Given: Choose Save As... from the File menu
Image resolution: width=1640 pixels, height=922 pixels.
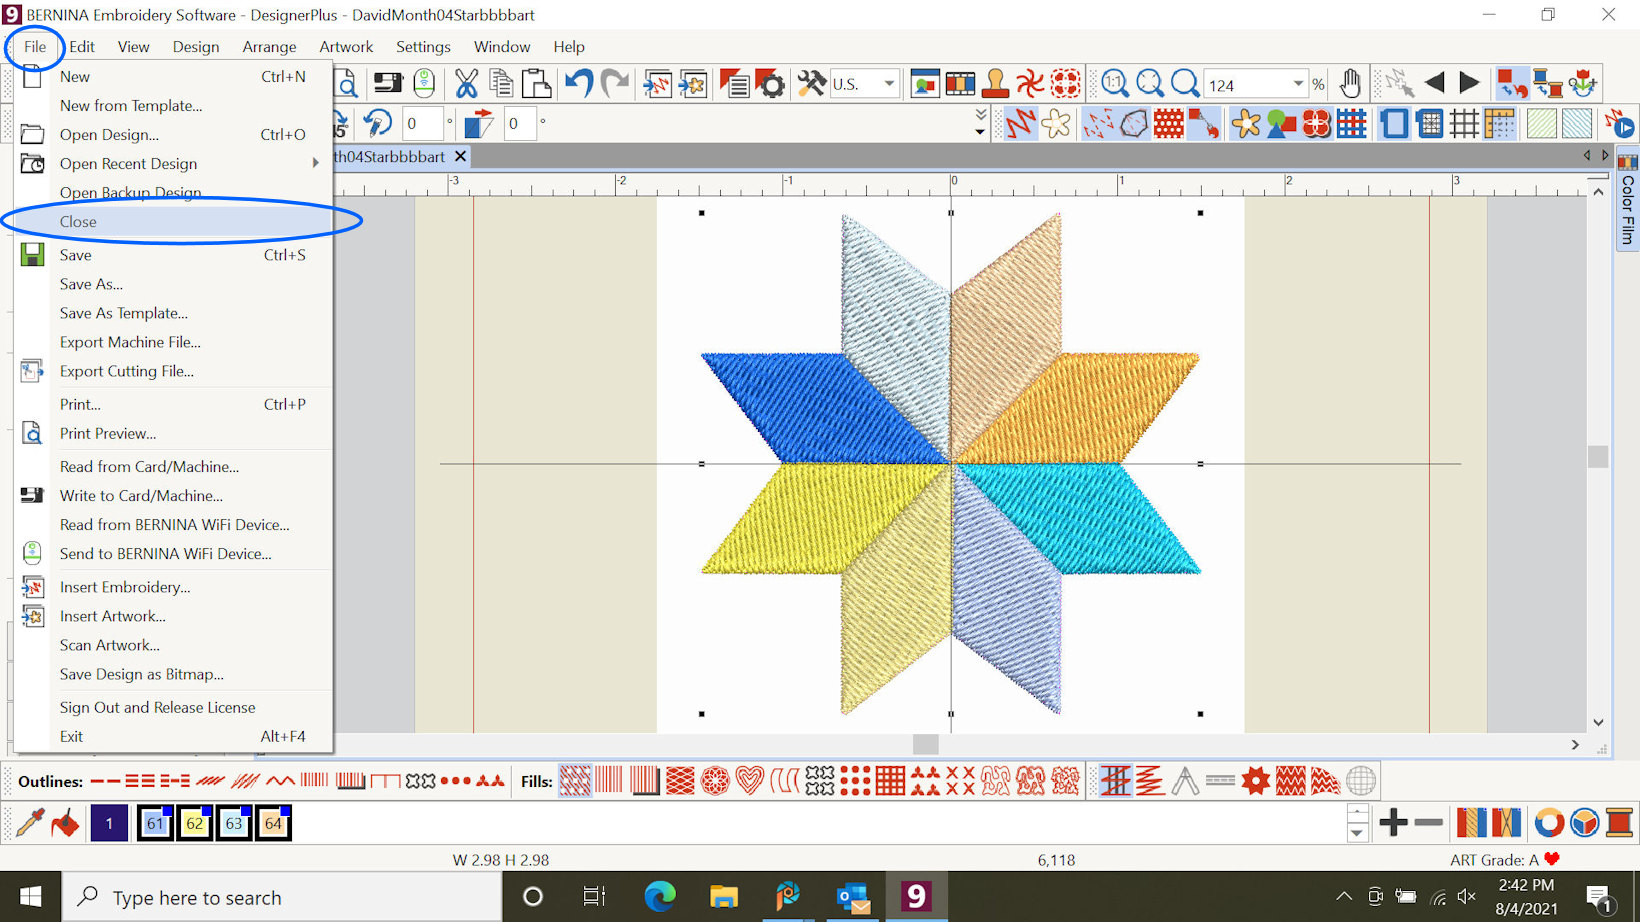Looking at the screenshot, I should [173, 284].
